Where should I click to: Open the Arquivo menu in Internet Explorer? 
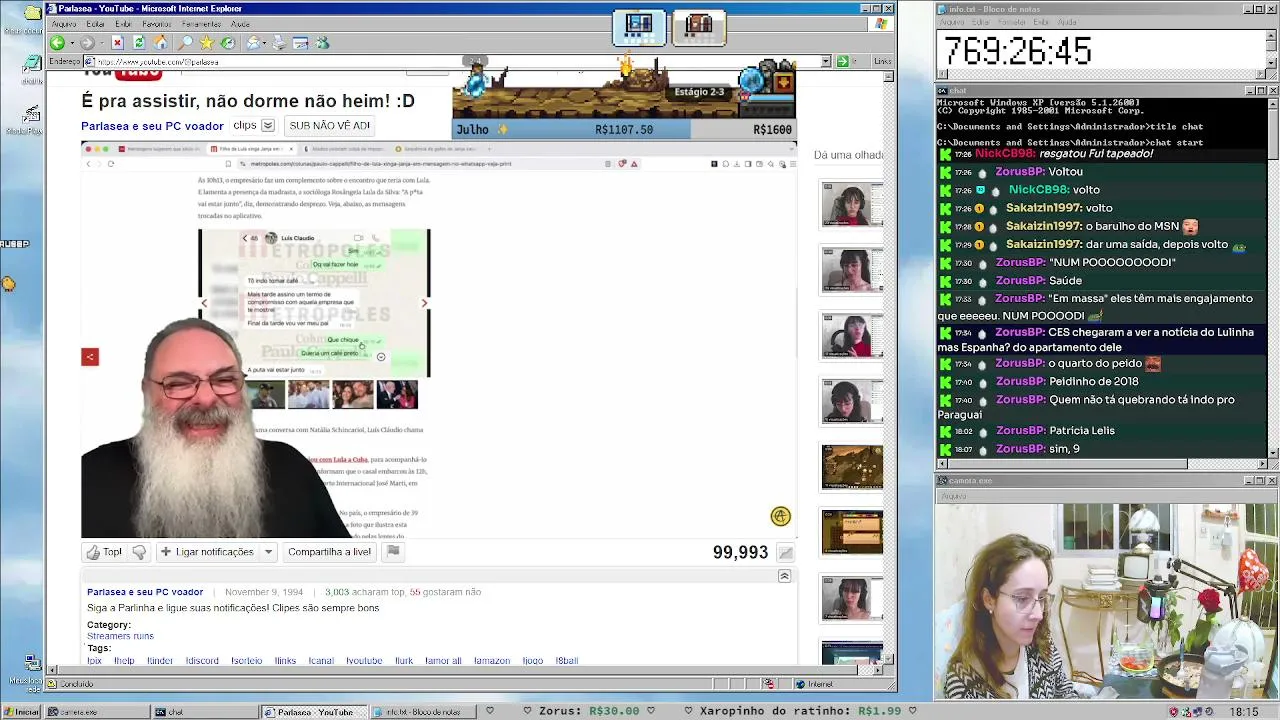[x=64, y=24]
